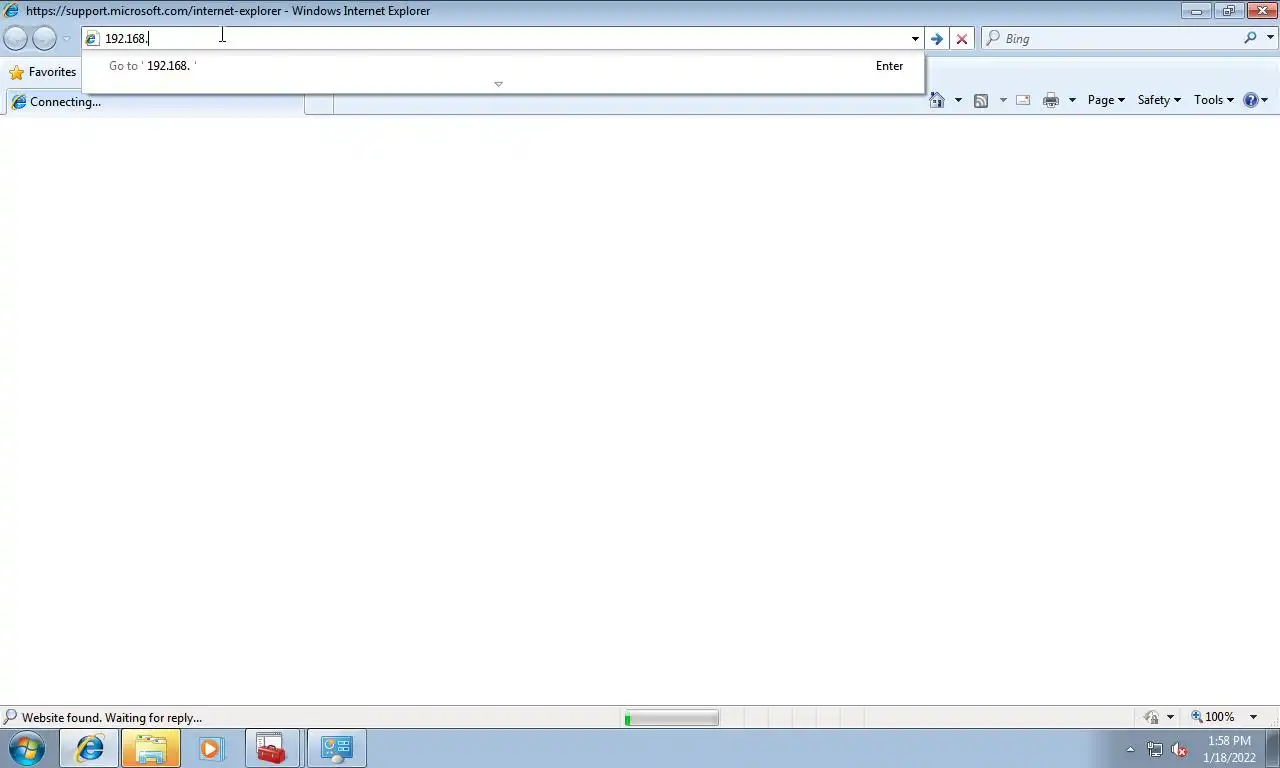
Task: Open the security zone dropdown arrow
Action: (x=1170, y=717)
